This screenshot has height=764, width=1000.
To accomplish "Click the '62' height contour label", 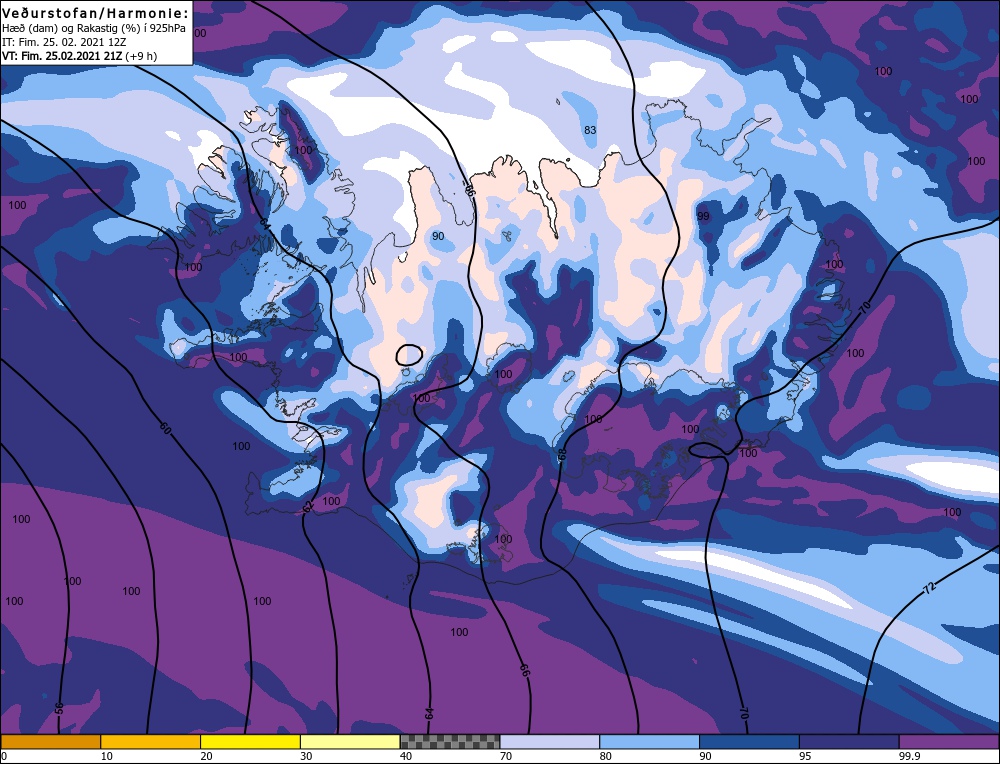I will [309, 506].
